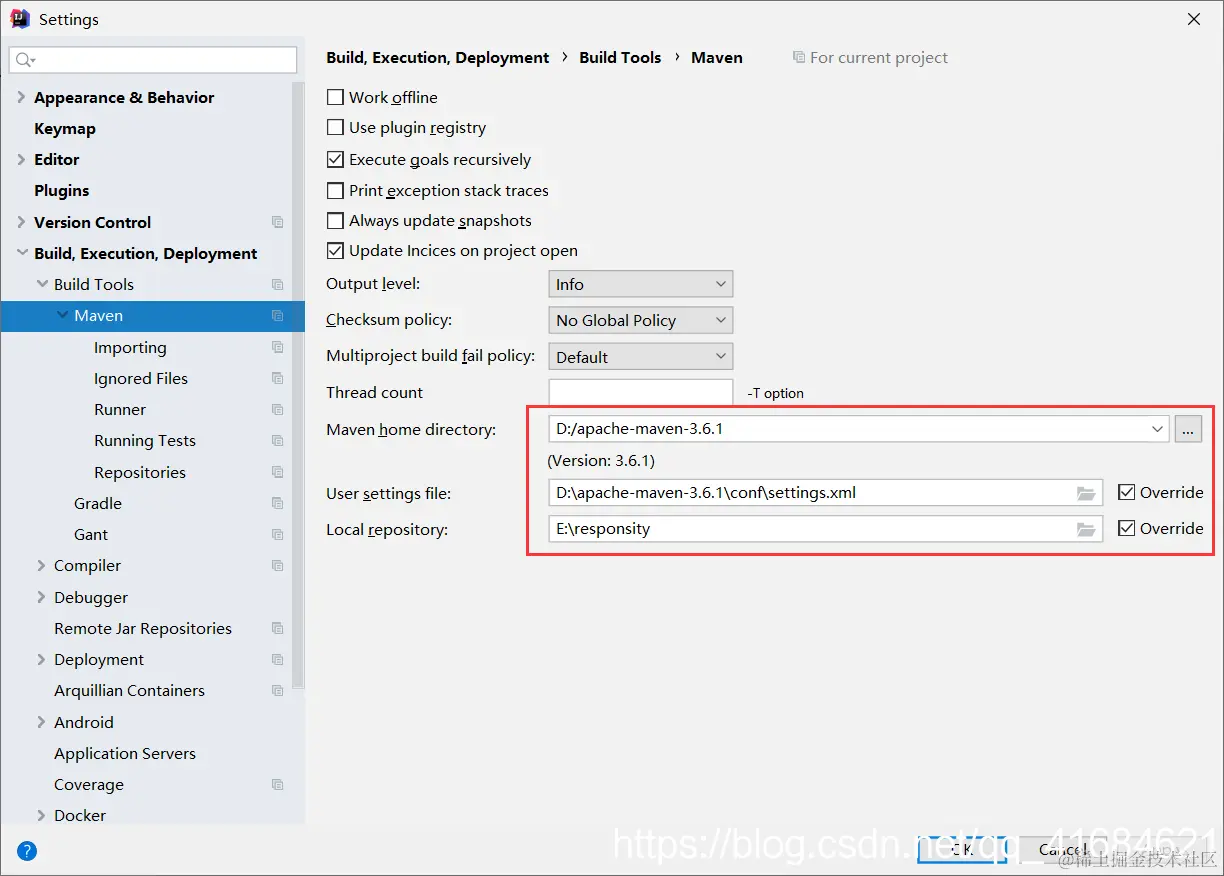Click the project-level icon on the Maven row
Screen dimensions: 1224x876
278,316
